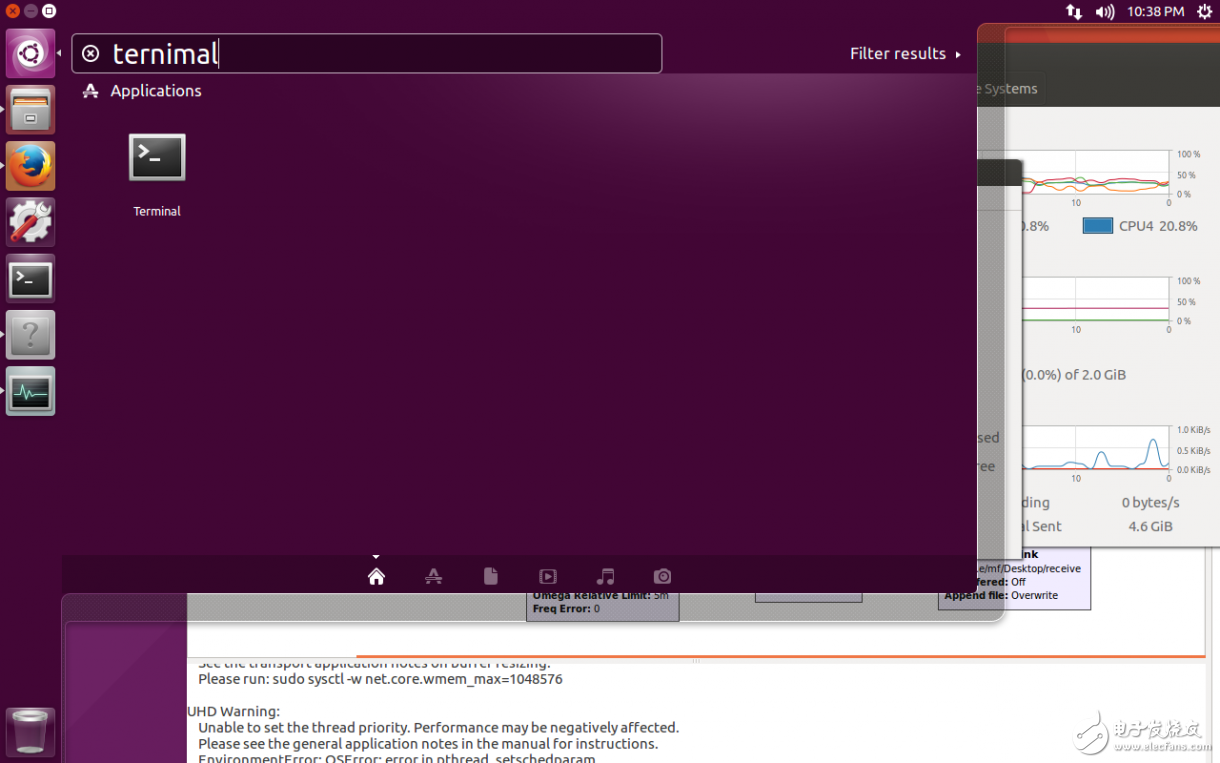Expand the Filter results panel
Viewport: 1220px width, 763px height.
point(904,54)
